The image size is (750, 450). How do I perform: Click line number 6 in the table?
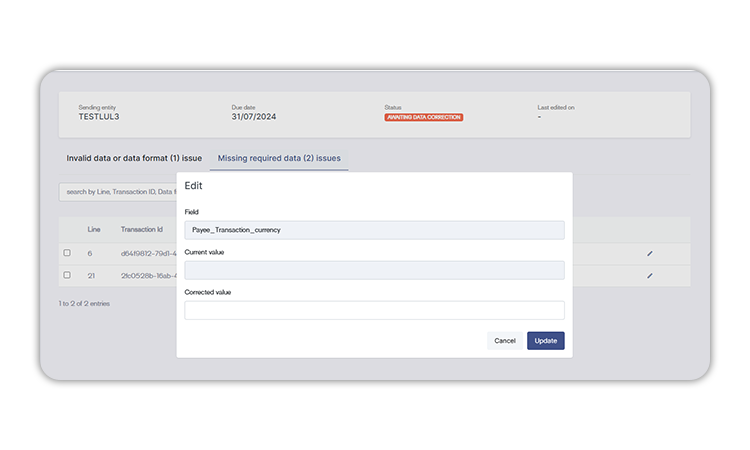pyautogui.click(x=89, y=253)
